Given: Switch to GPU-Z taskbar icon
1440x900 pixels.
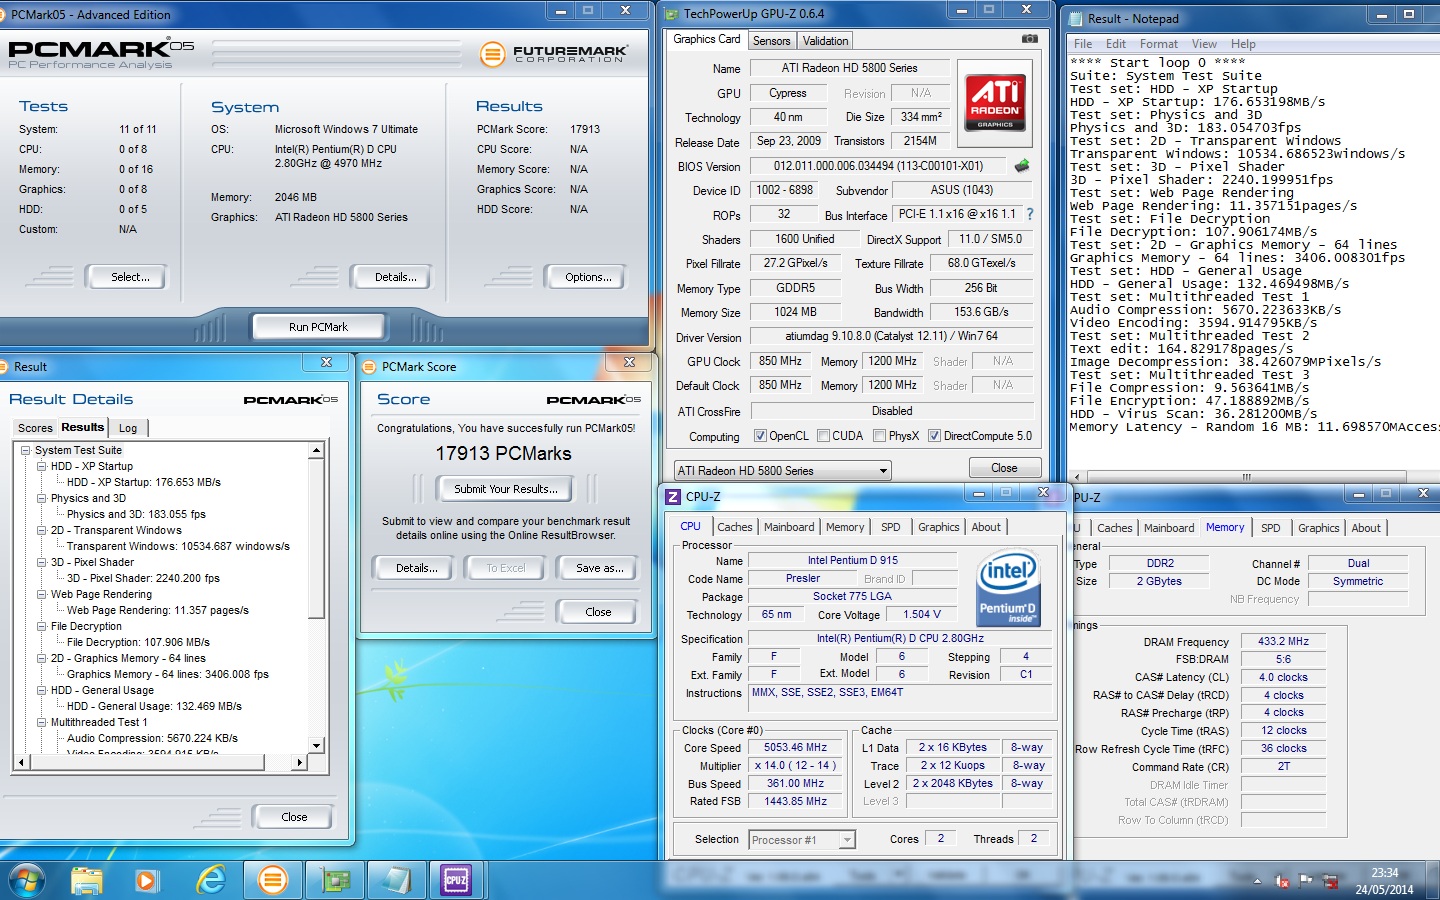Looking at the screenshot, I should [335, 880].
